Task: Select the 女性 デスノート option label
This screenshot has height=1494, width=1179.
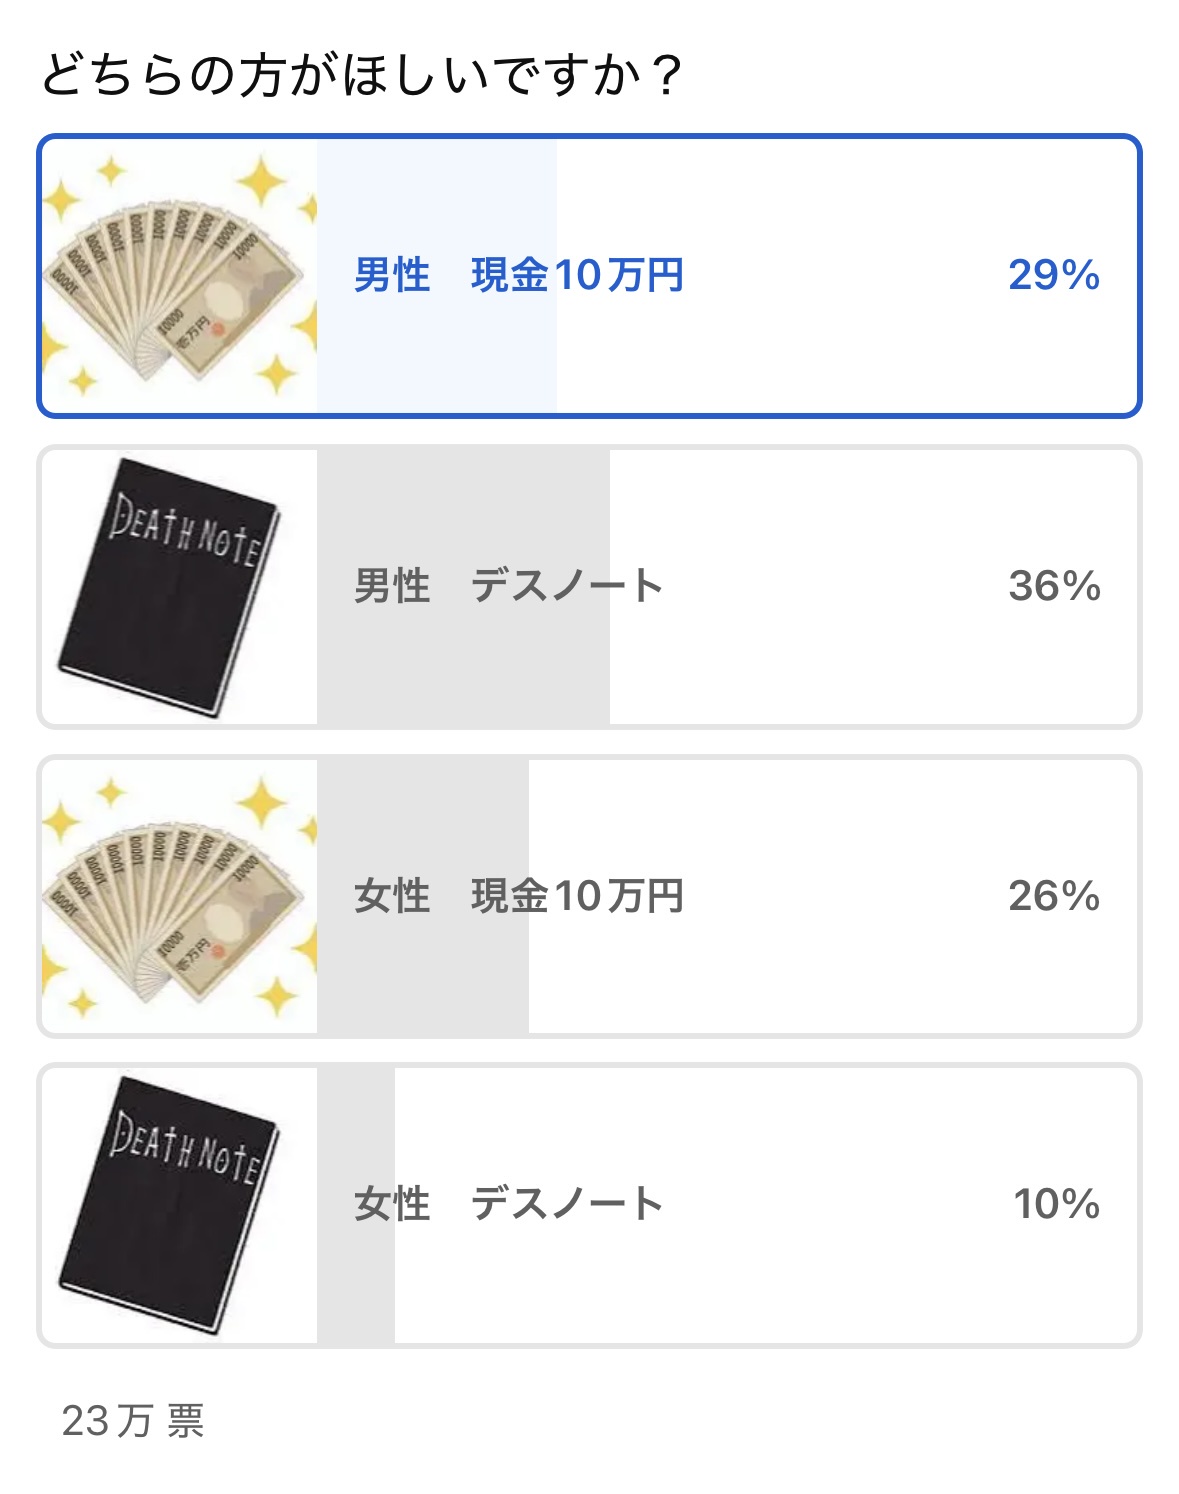Action: click(x=508, y=1204)
